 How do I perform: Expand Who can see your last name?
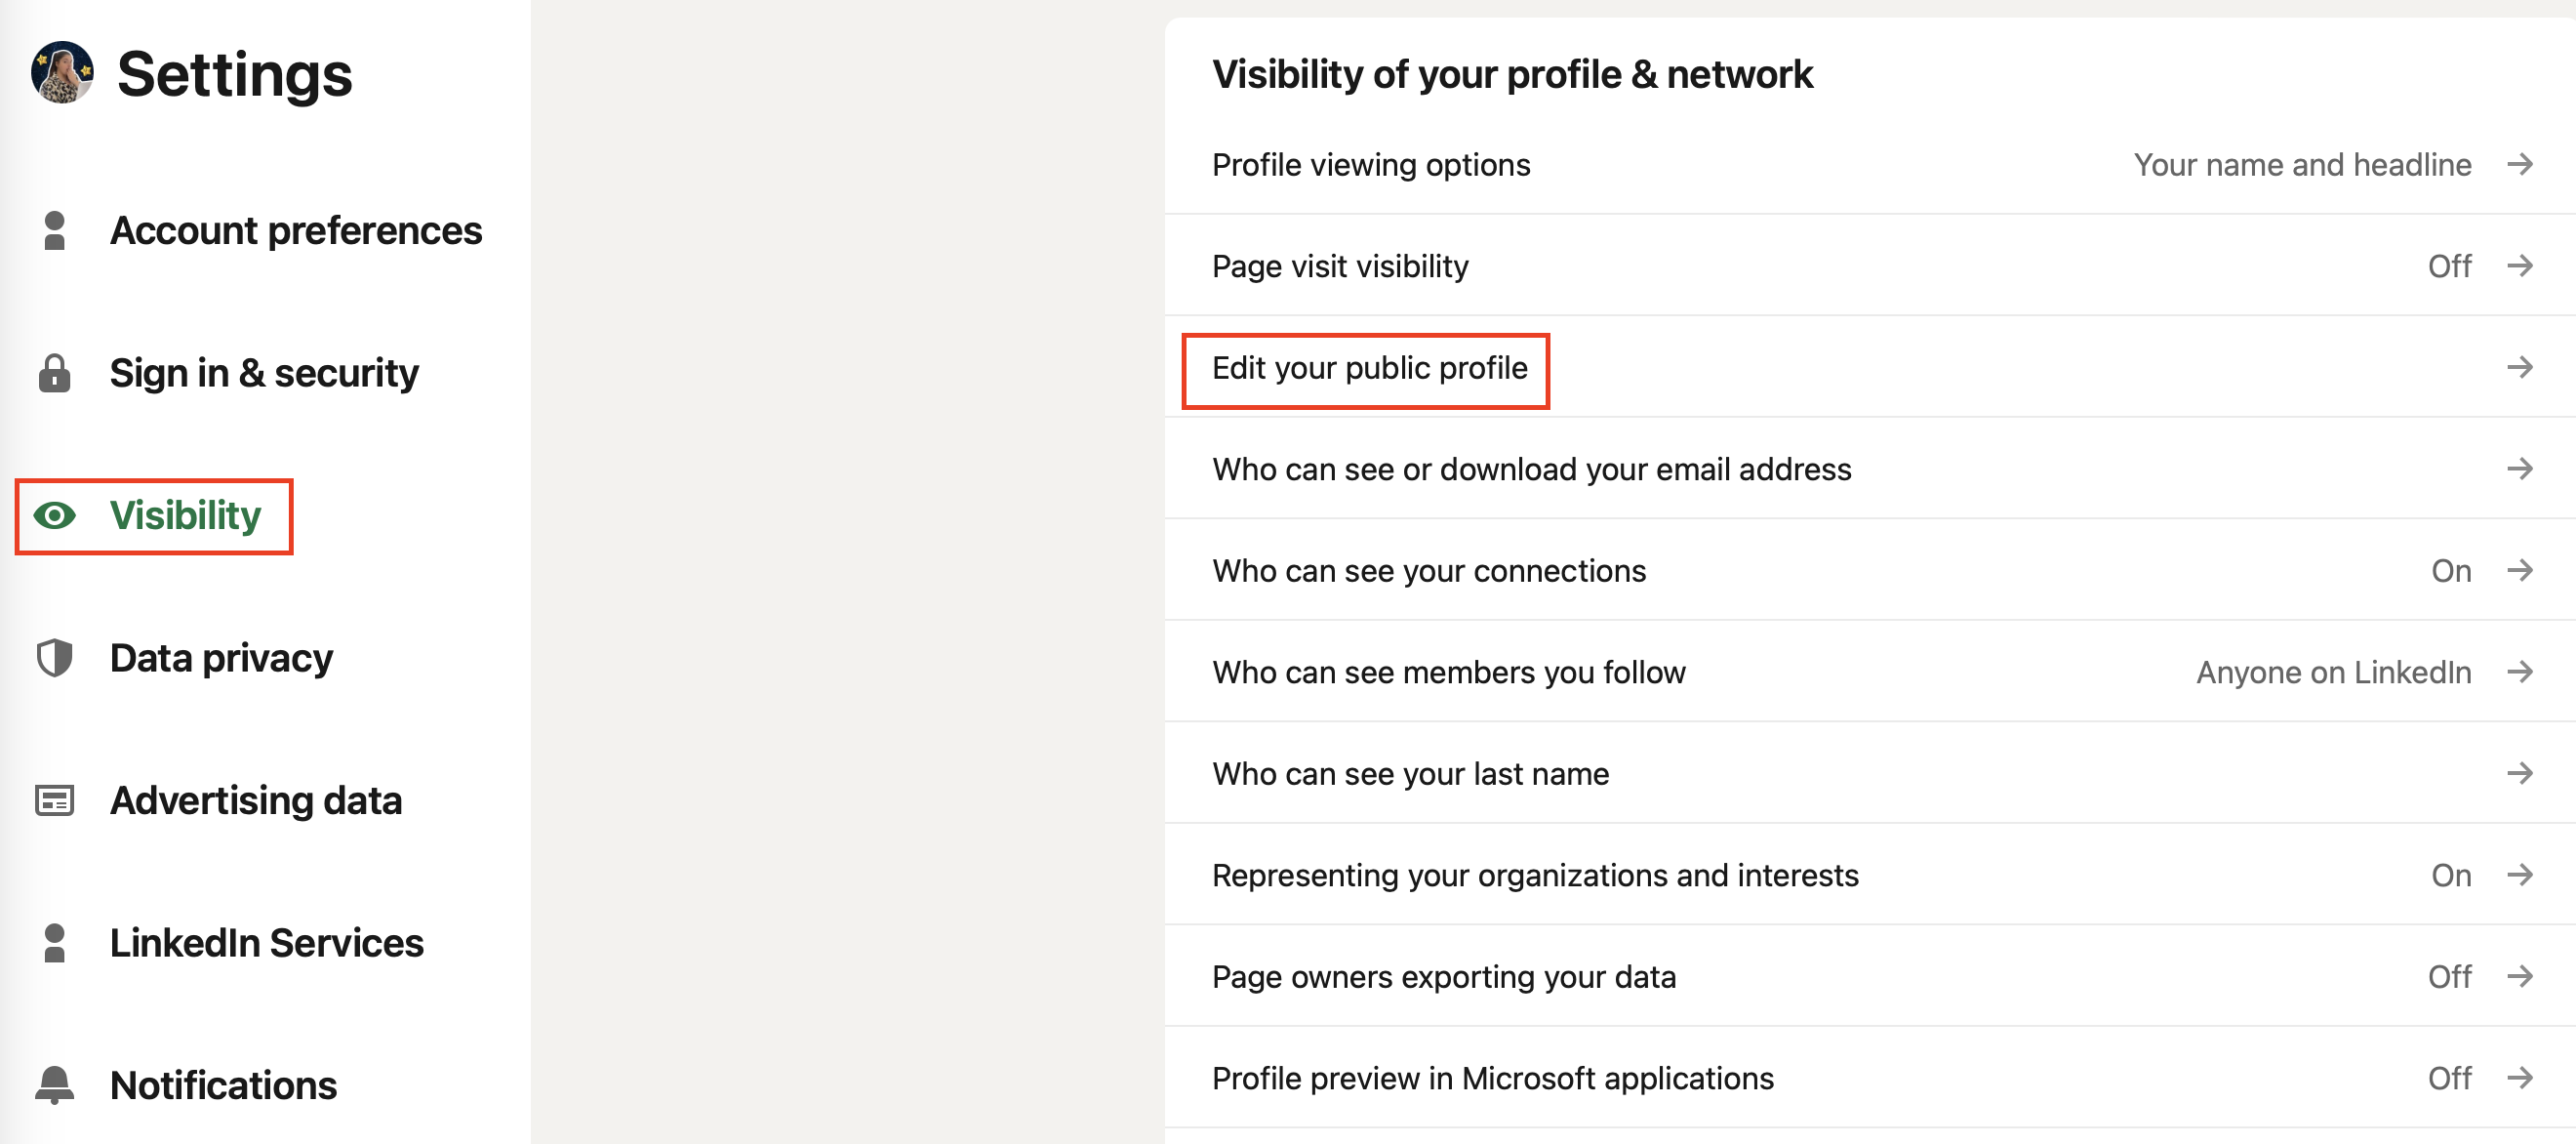click(1870, 771)
